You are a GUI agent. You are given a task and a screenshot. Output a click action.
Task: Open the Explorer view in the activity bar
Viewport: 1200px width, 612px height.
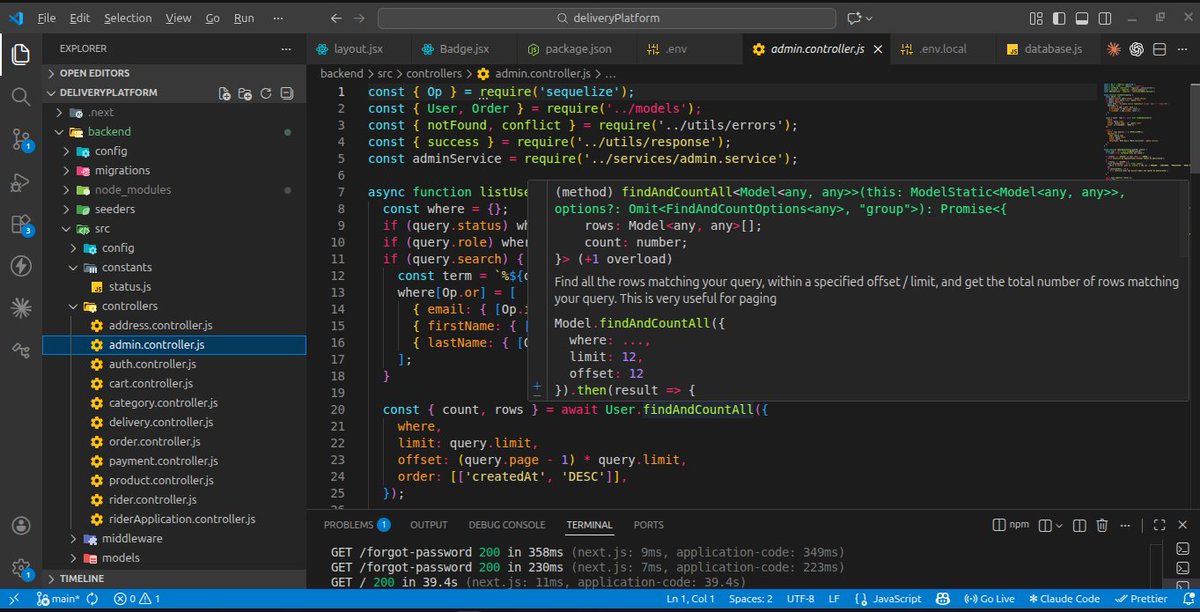point(20,56)
